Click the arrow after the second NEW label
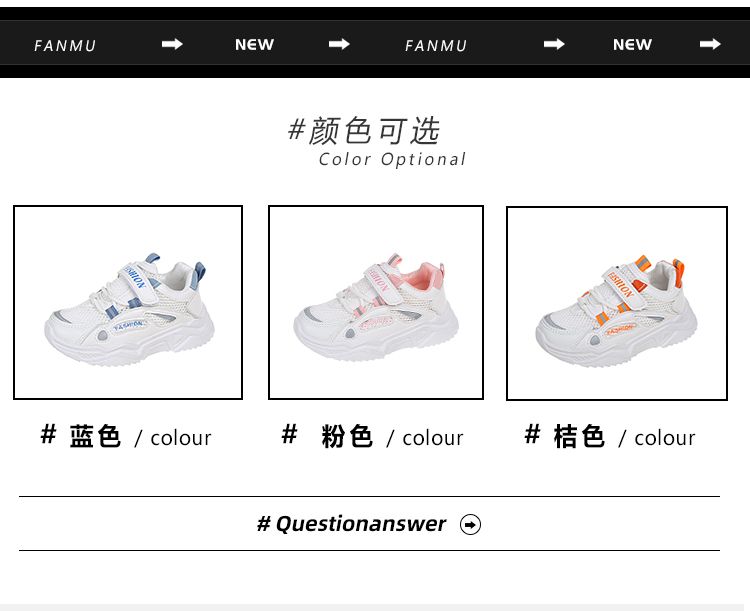This screenshot has width=750, height=611. tap(710, 44)
